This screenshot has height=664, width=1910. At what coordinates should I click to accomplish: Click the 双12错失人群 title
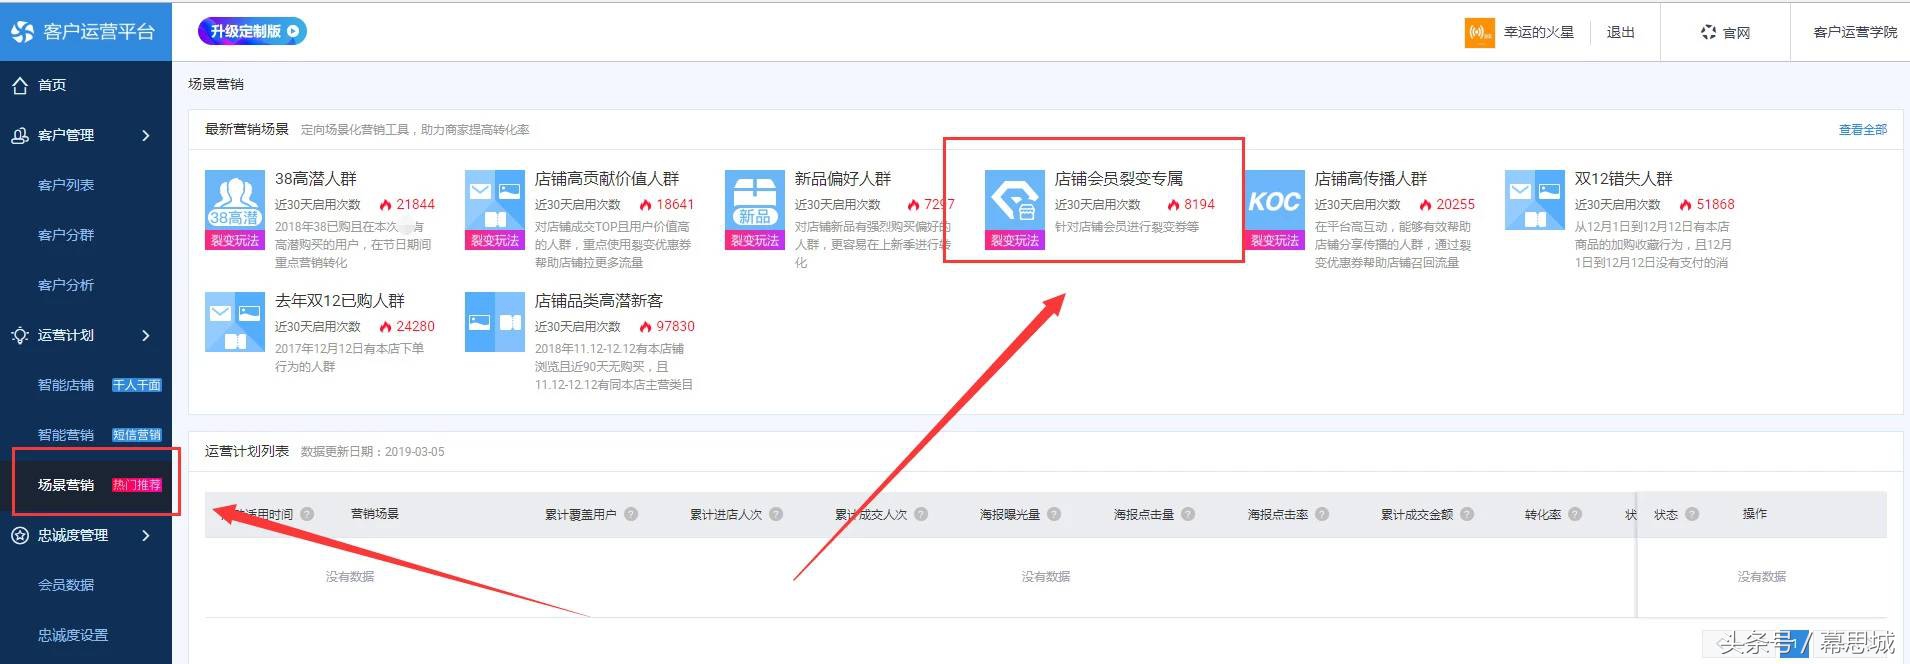[1623, 179]
